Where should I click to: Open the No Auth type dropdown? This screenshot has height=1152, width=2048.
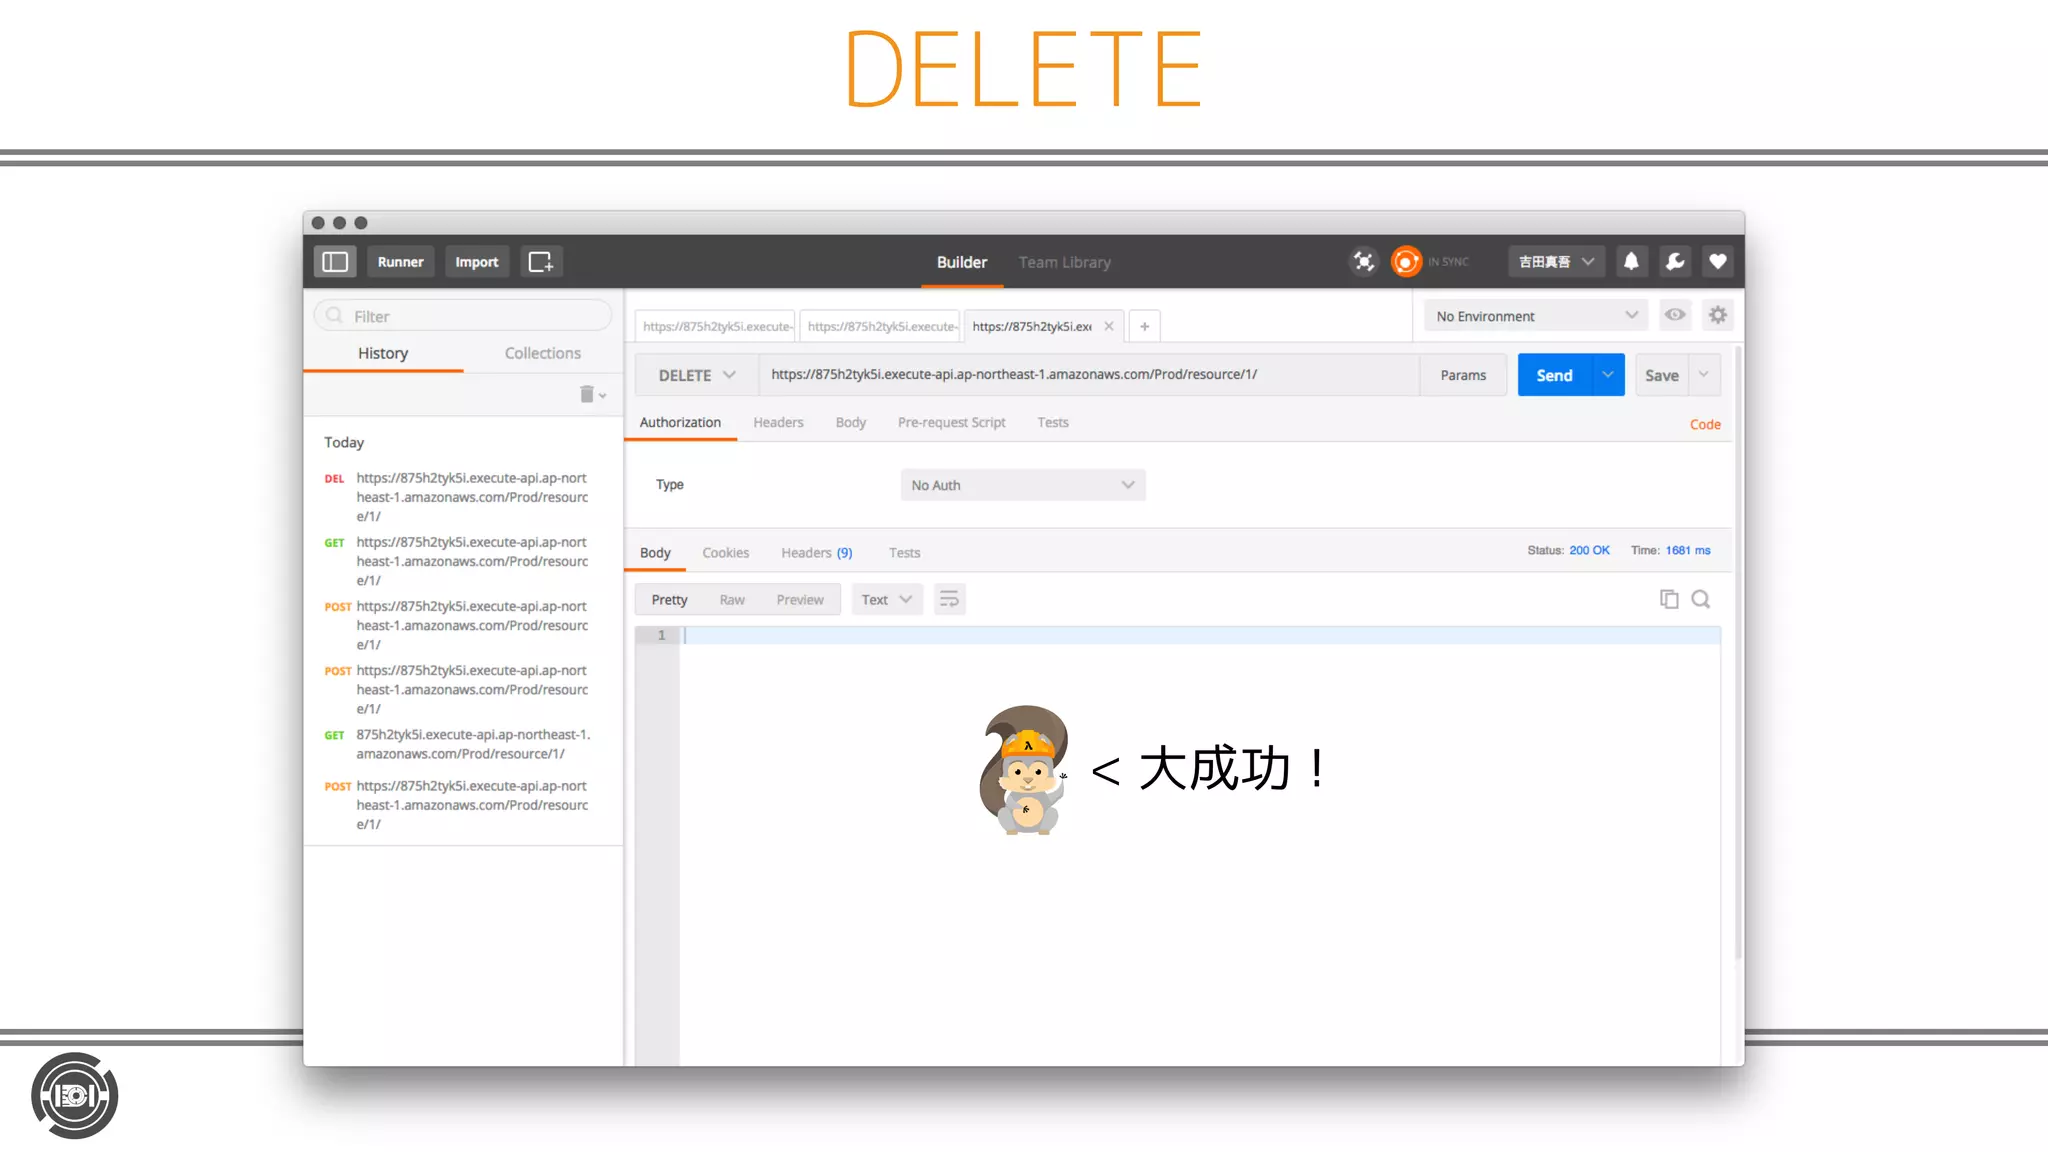point(1023,485)
